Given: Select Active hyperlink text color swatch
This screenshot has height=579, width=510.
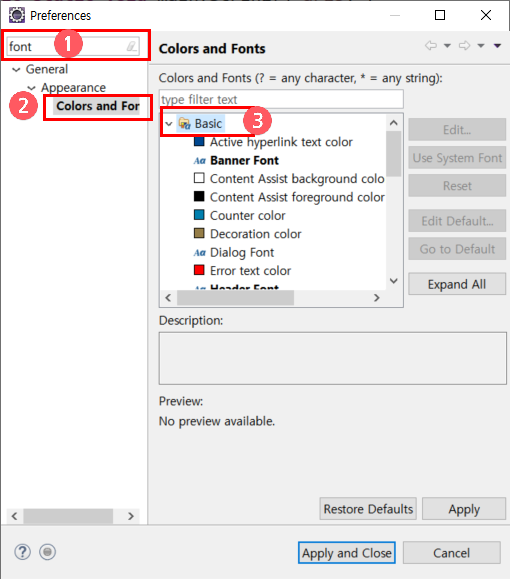Looking at the screenshot, I should pyautogui.click(x=199, y=141).
